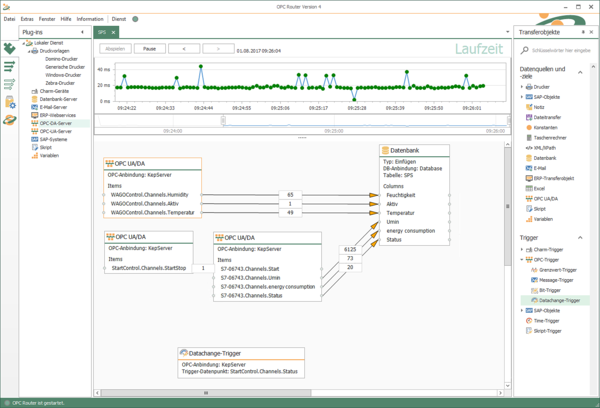
Task: Expand SAP-Objekte under Trigger
Action: tap(522, 310)
